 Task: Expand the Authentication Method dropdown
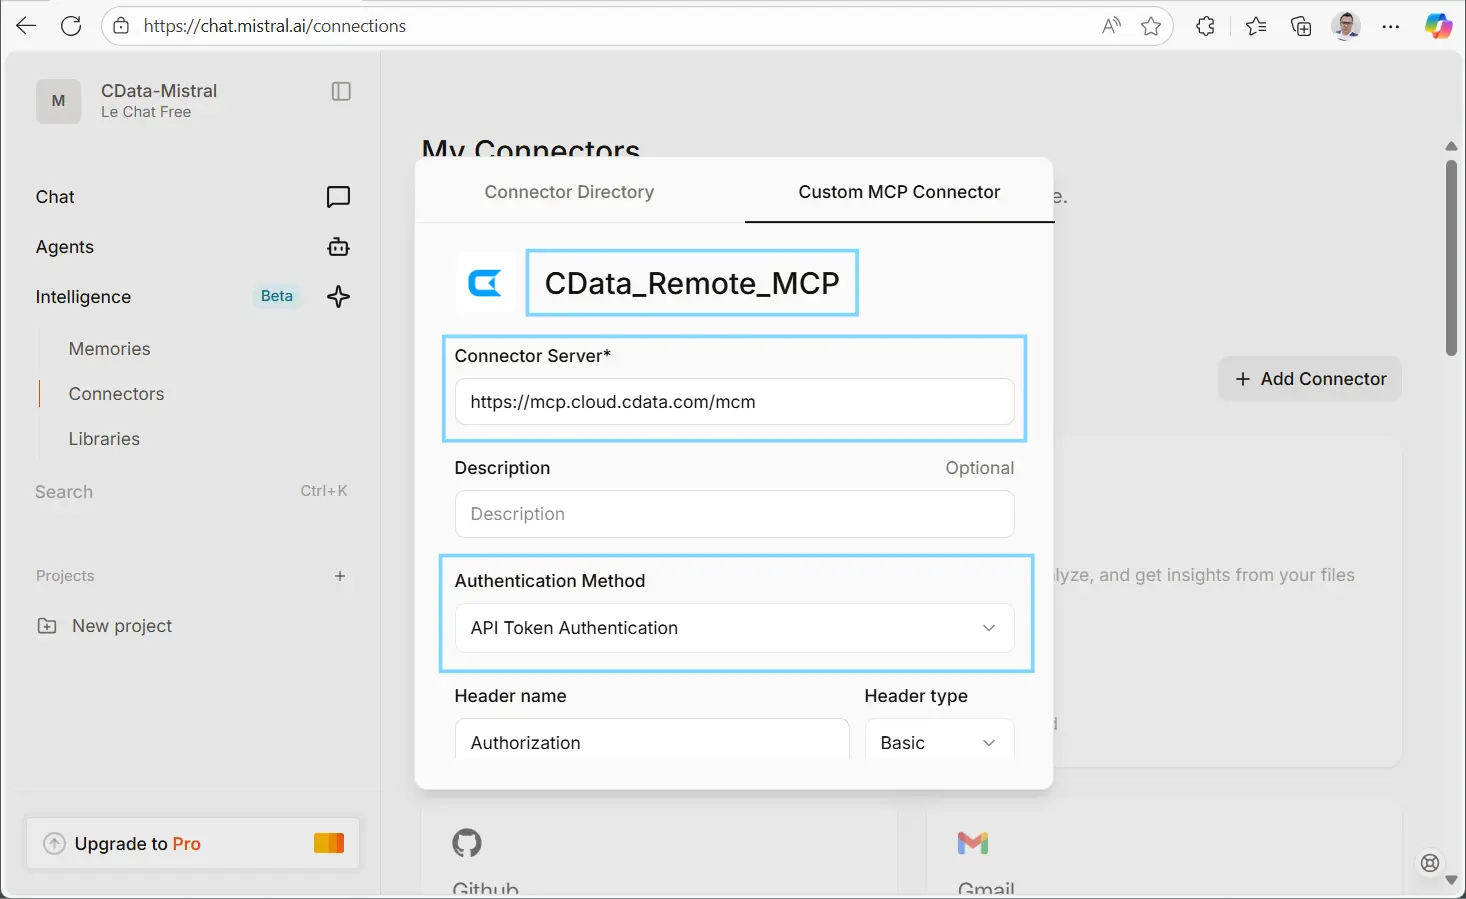[x=734, y=628]
